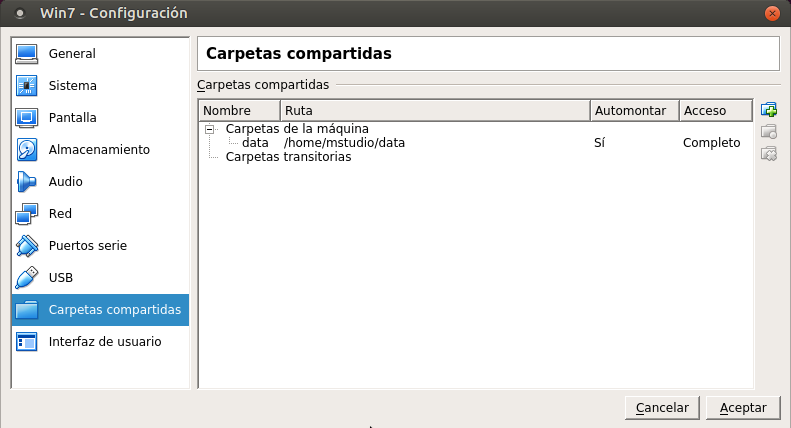Sort by the Nombre column header

(x=240, y=111)
